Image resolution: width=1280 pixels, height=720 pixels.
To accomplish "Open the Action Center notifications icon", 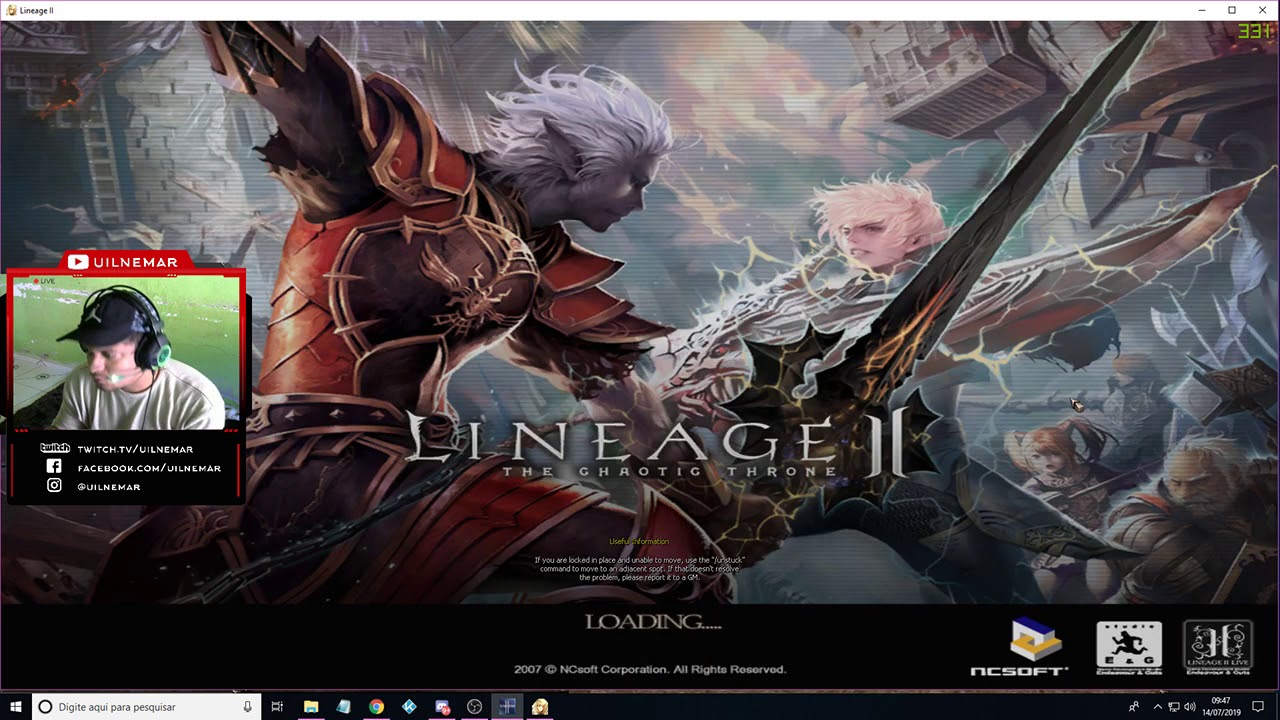I will pos(1258,706).
